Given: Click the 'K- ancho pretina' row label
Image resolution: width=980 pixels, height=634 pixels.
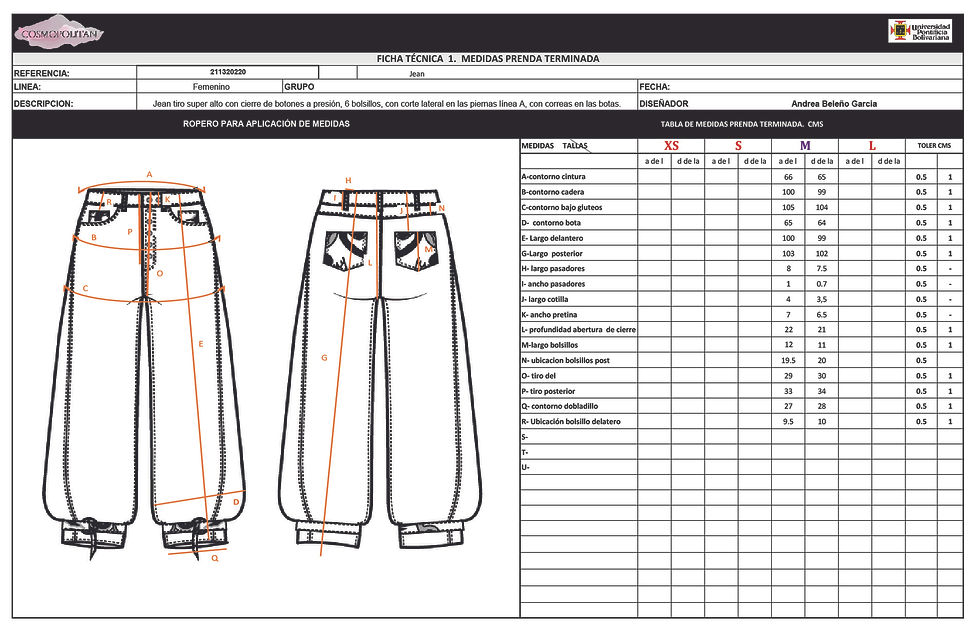Looking at the screenshot, I should [x=549, y=315].
